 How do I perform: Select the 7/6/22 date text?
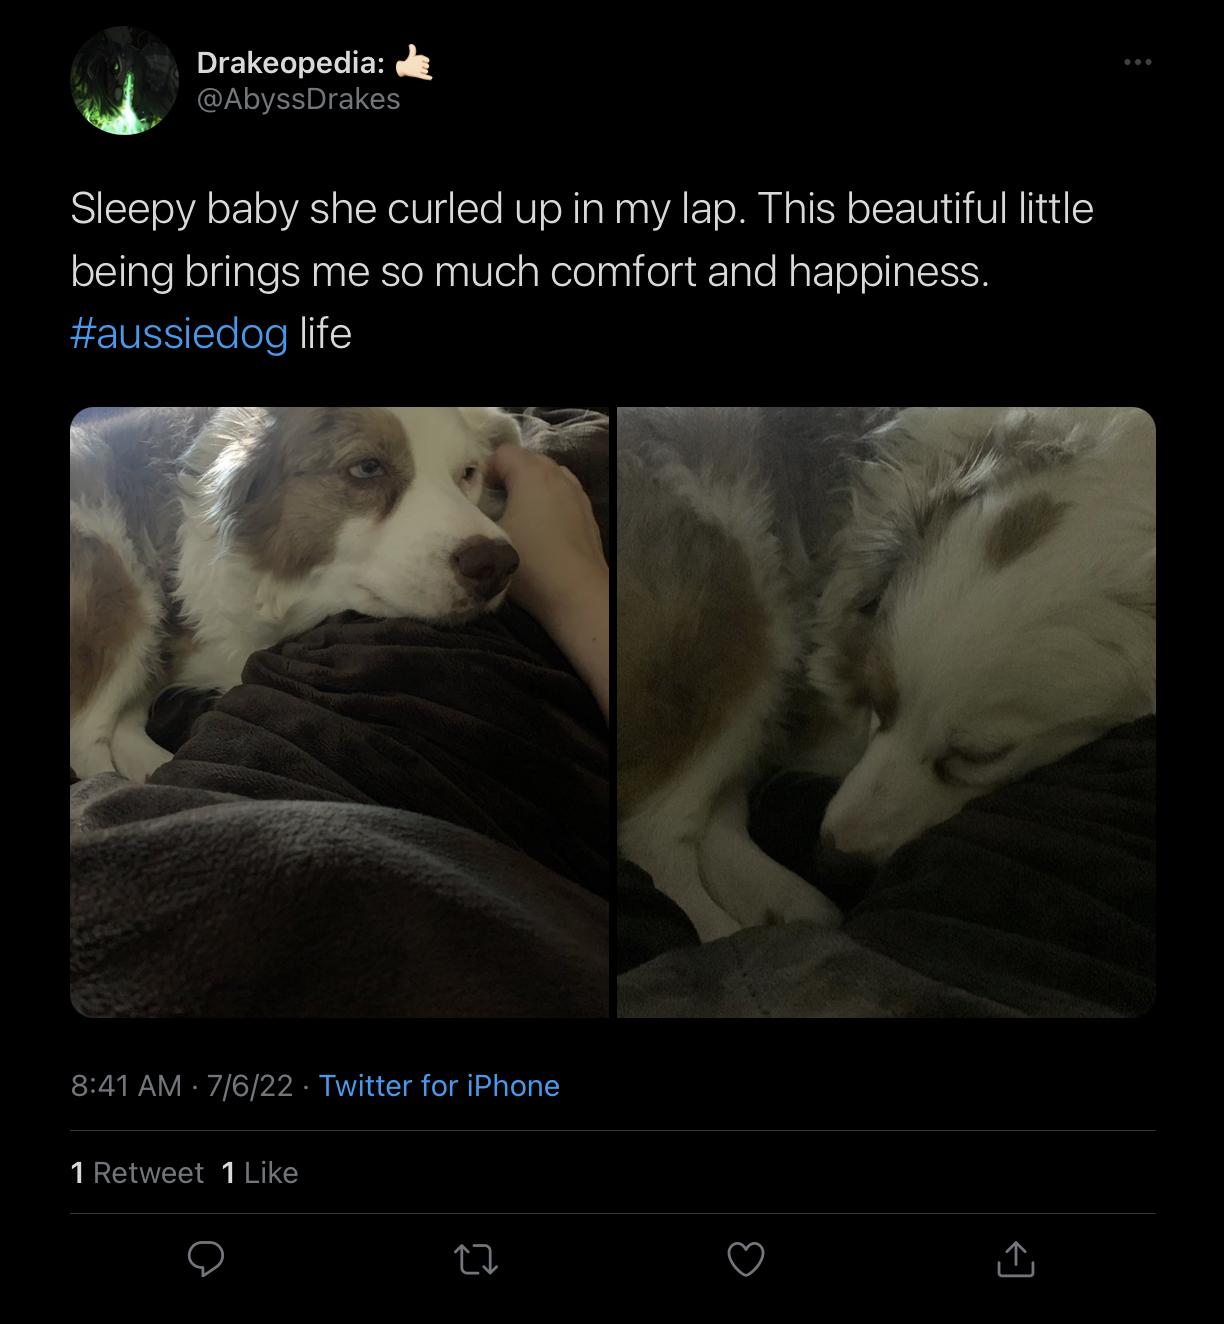(x=250, y=1086)
